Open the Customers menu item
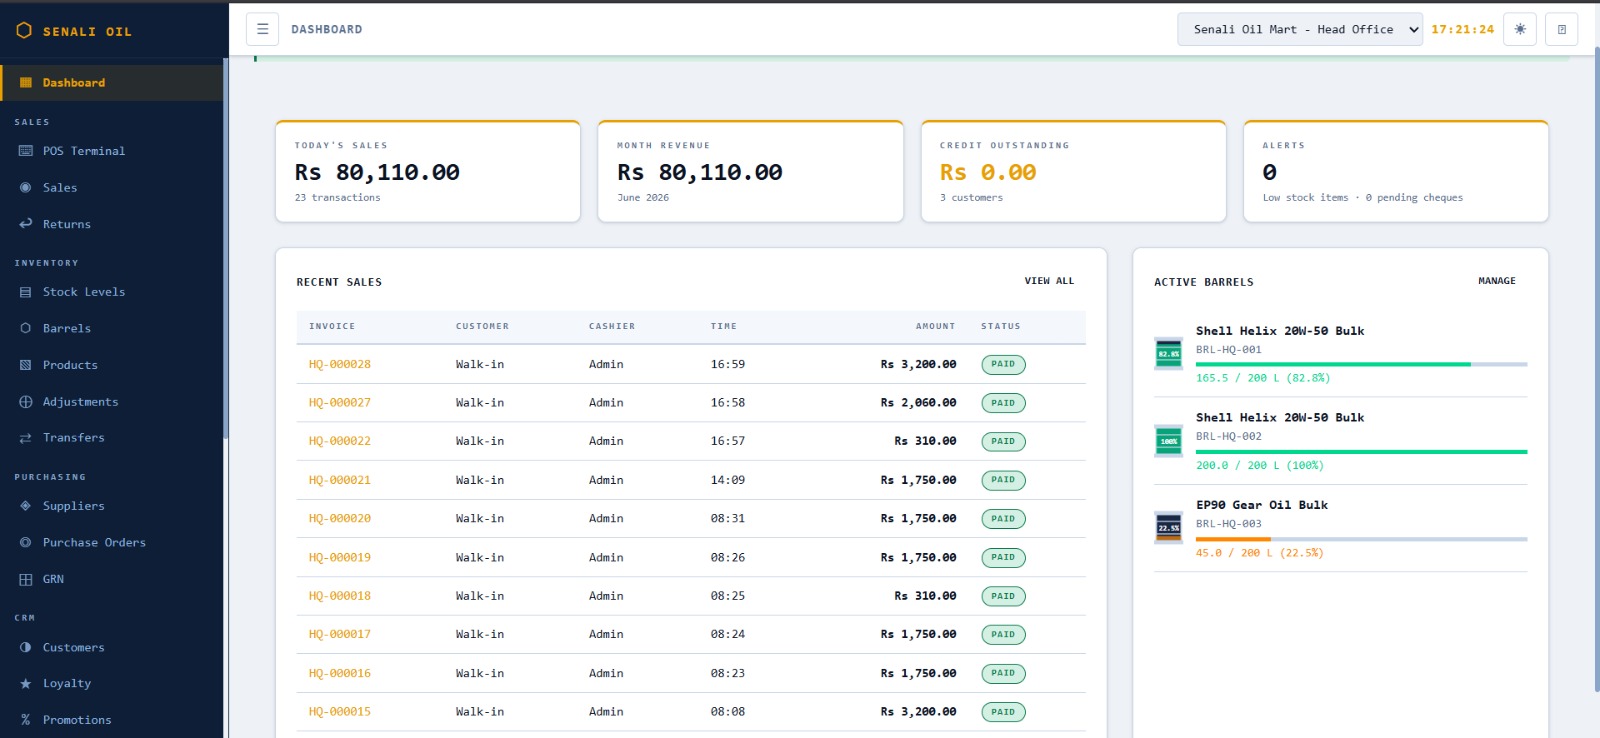 click(x=111, y=648)
